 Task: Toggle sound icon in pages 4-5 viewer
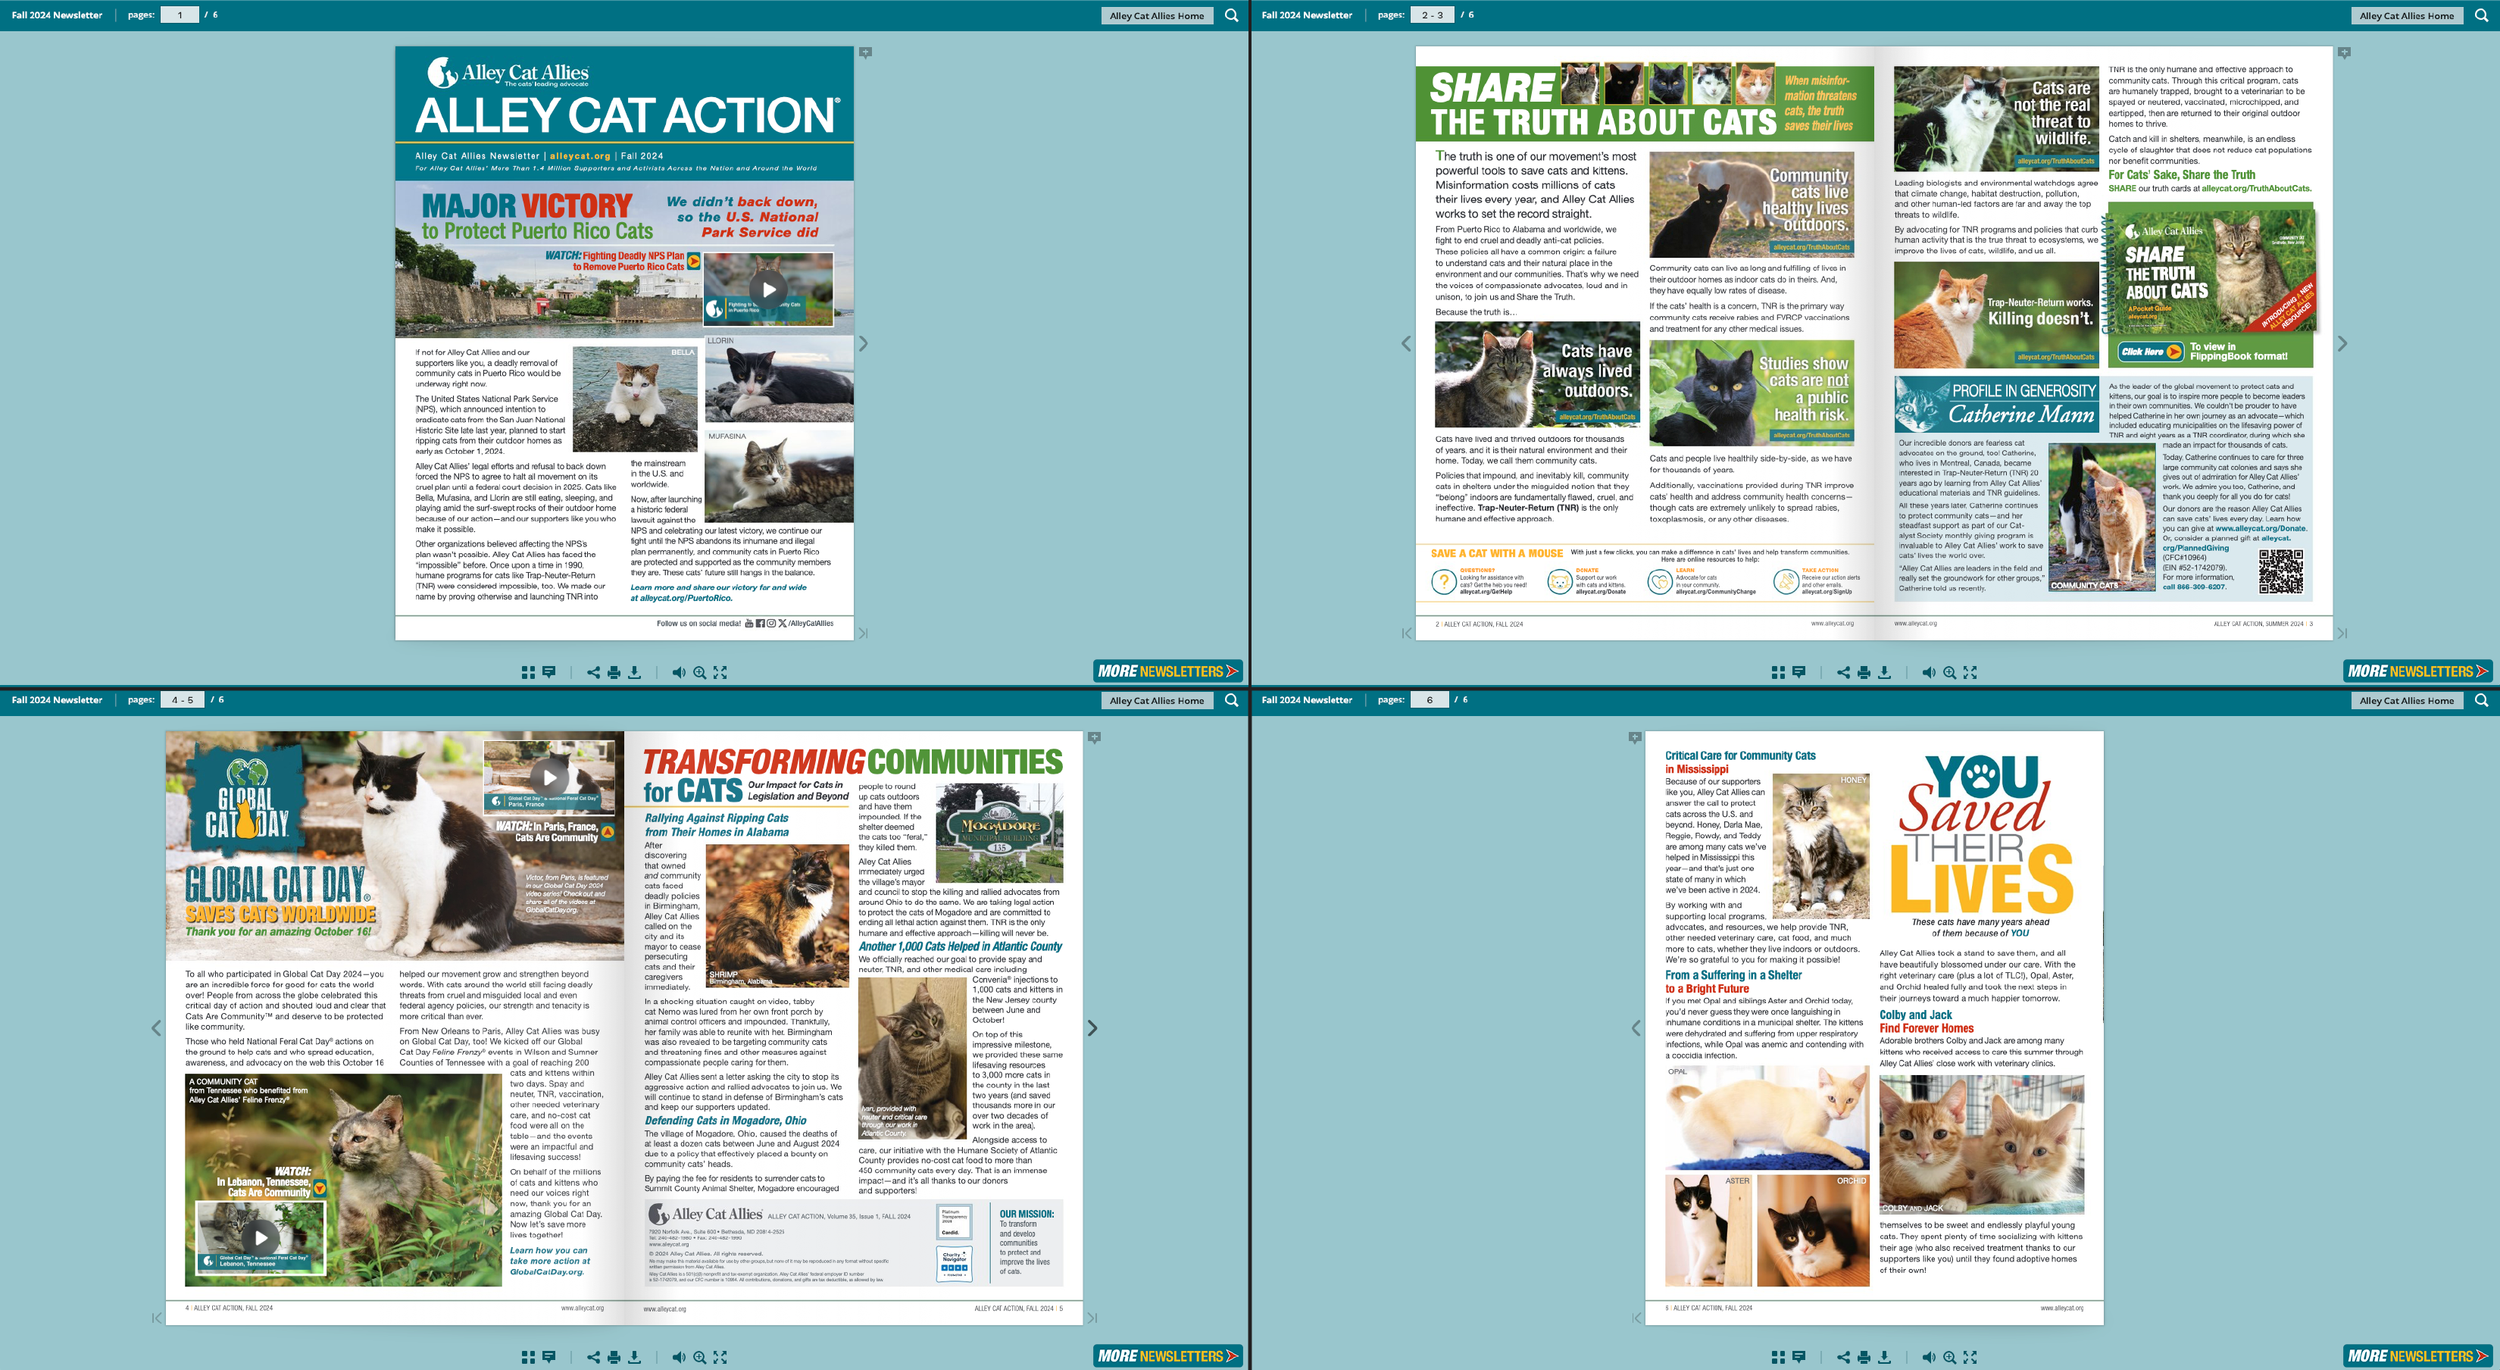678,1357
